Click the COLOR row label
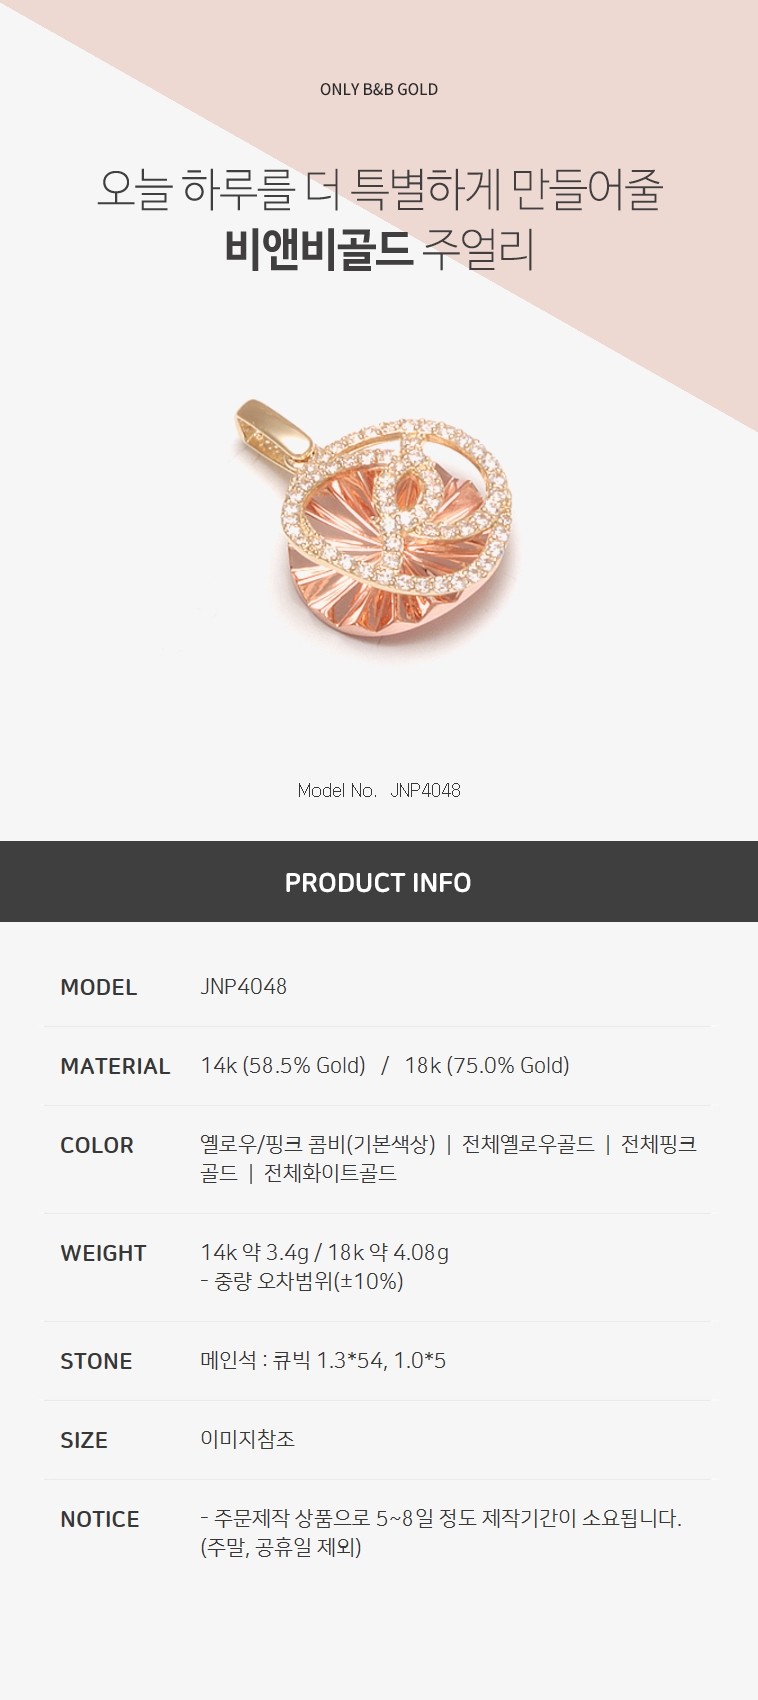The image size is (758, 1700). [97, 1145]
